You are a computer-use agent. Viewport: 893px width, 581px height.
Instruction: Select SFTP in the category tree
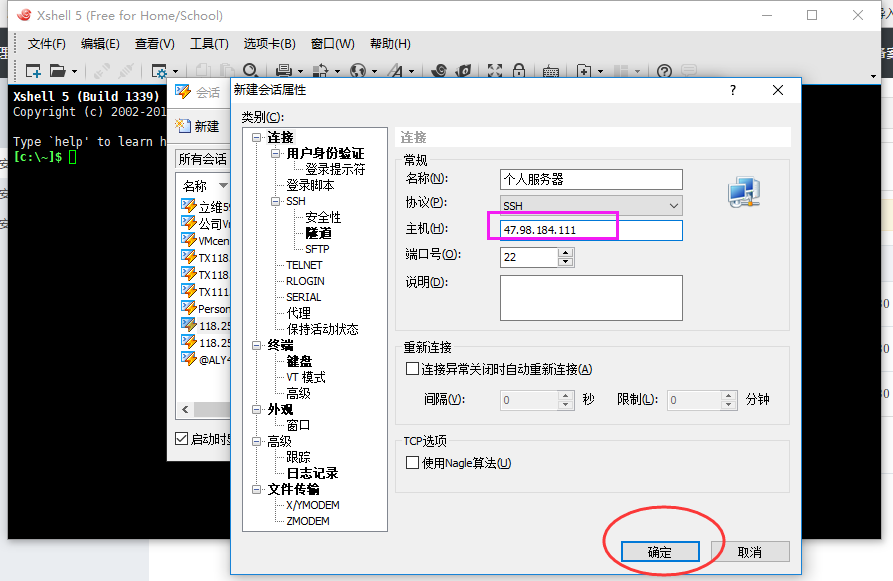[x=317, y=249]
